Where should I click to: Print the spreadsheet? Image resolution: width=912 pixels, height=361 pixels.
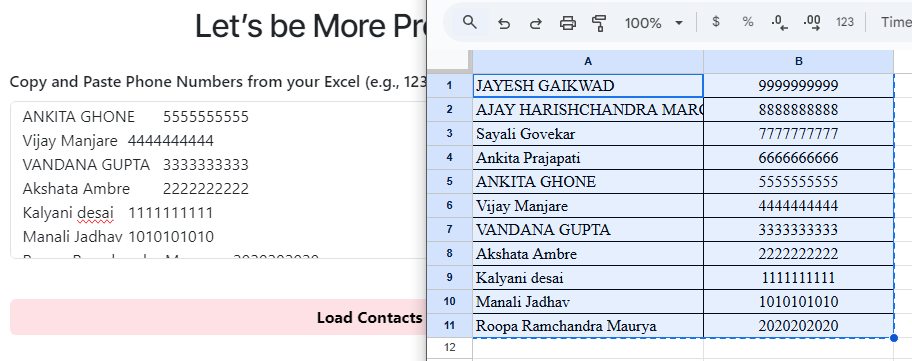(x=568, y=23)
